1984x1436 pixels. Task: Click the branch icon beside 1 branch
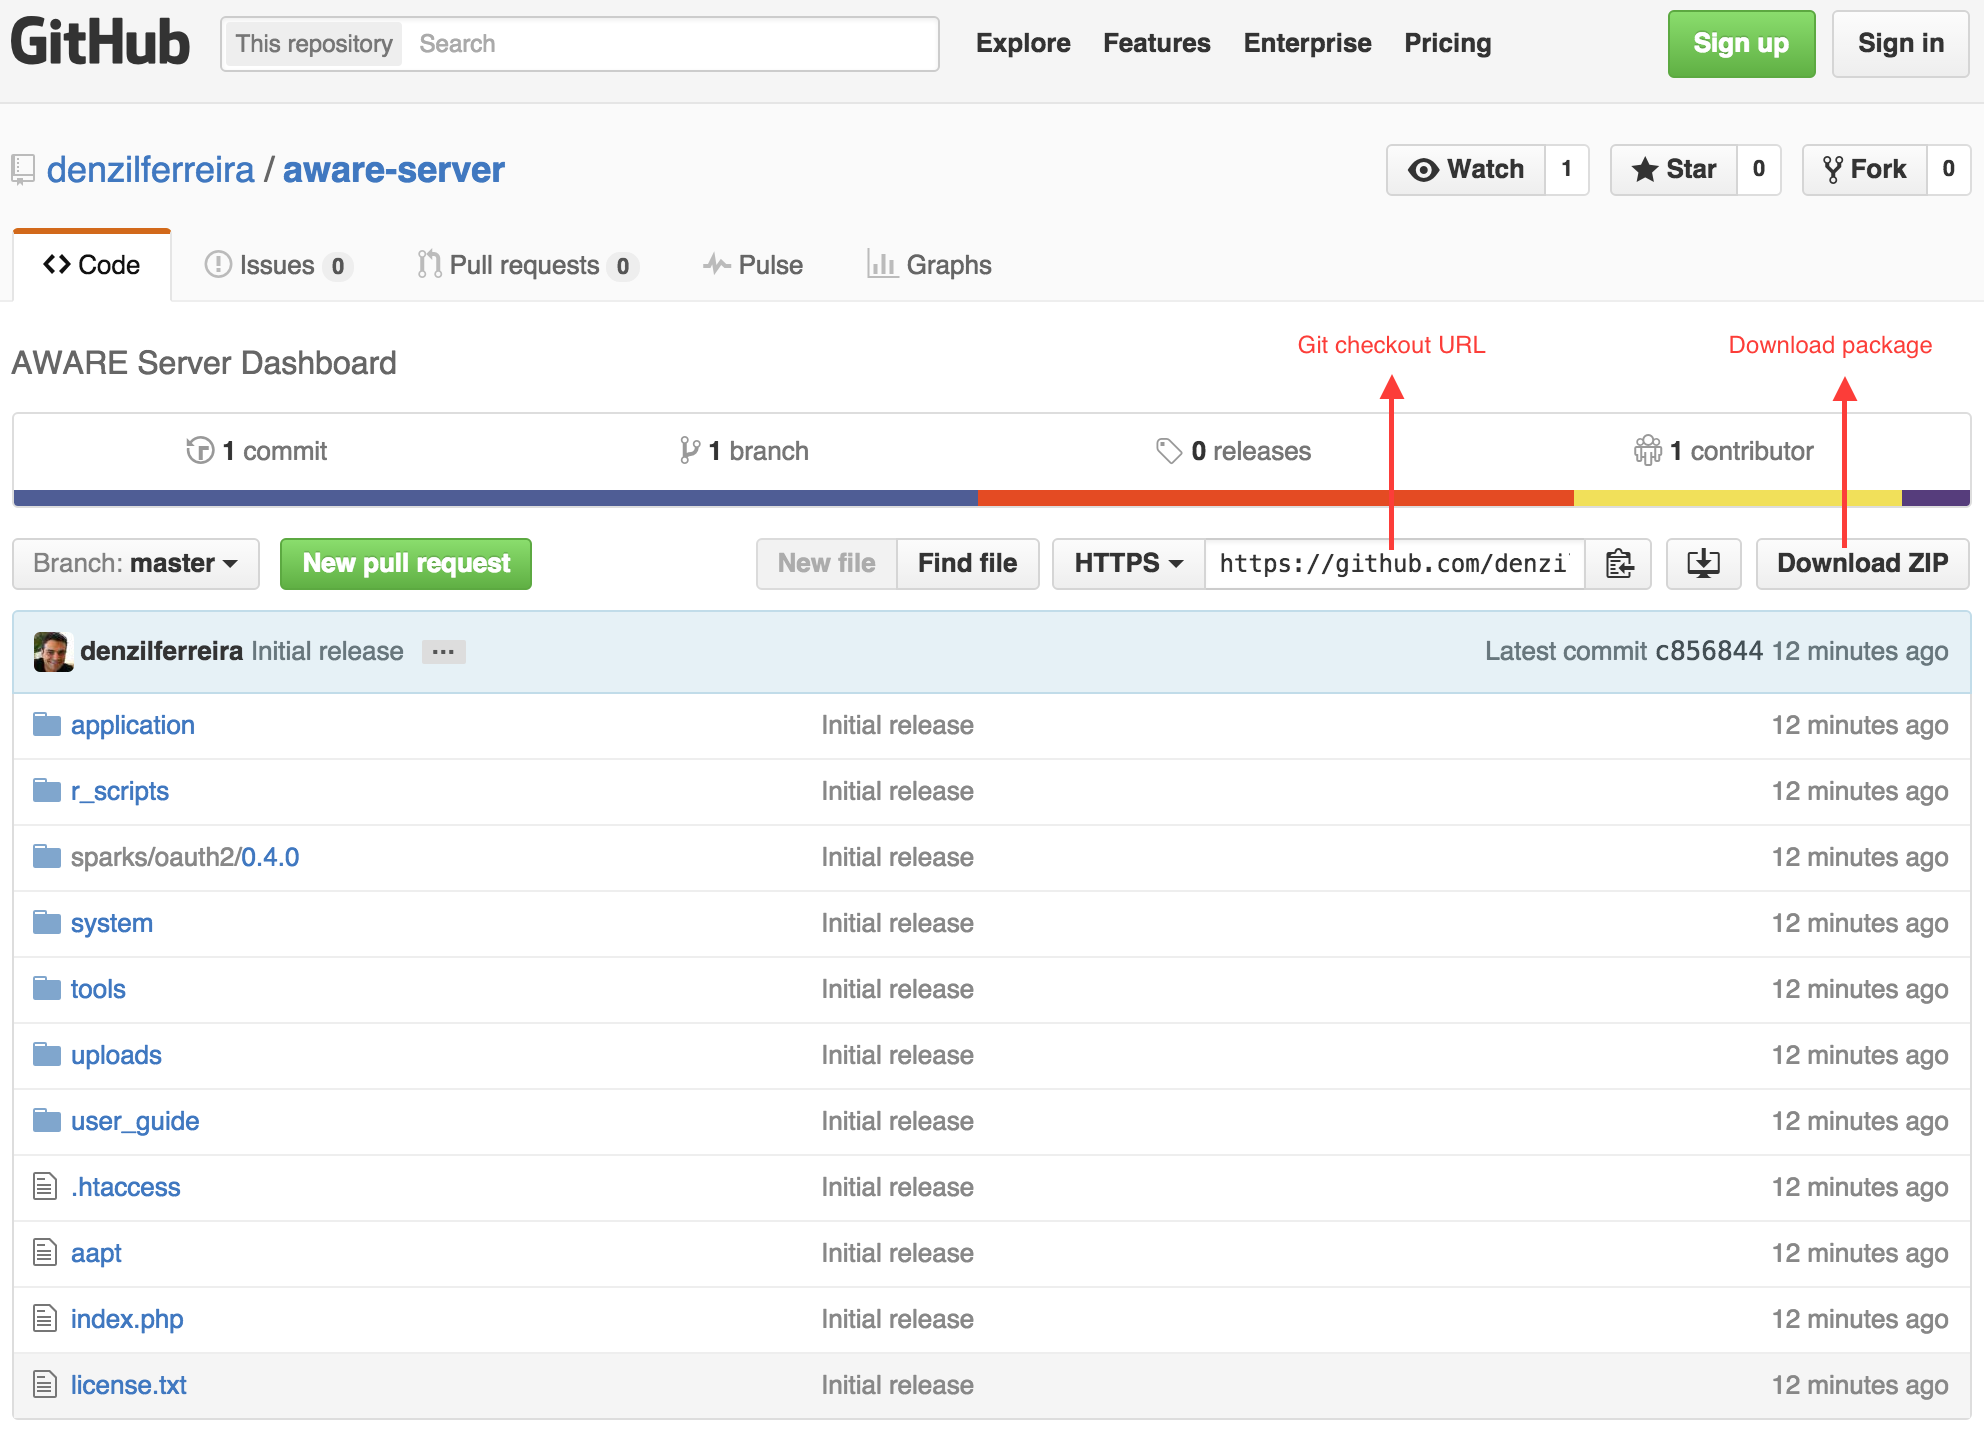pos(689,451)
